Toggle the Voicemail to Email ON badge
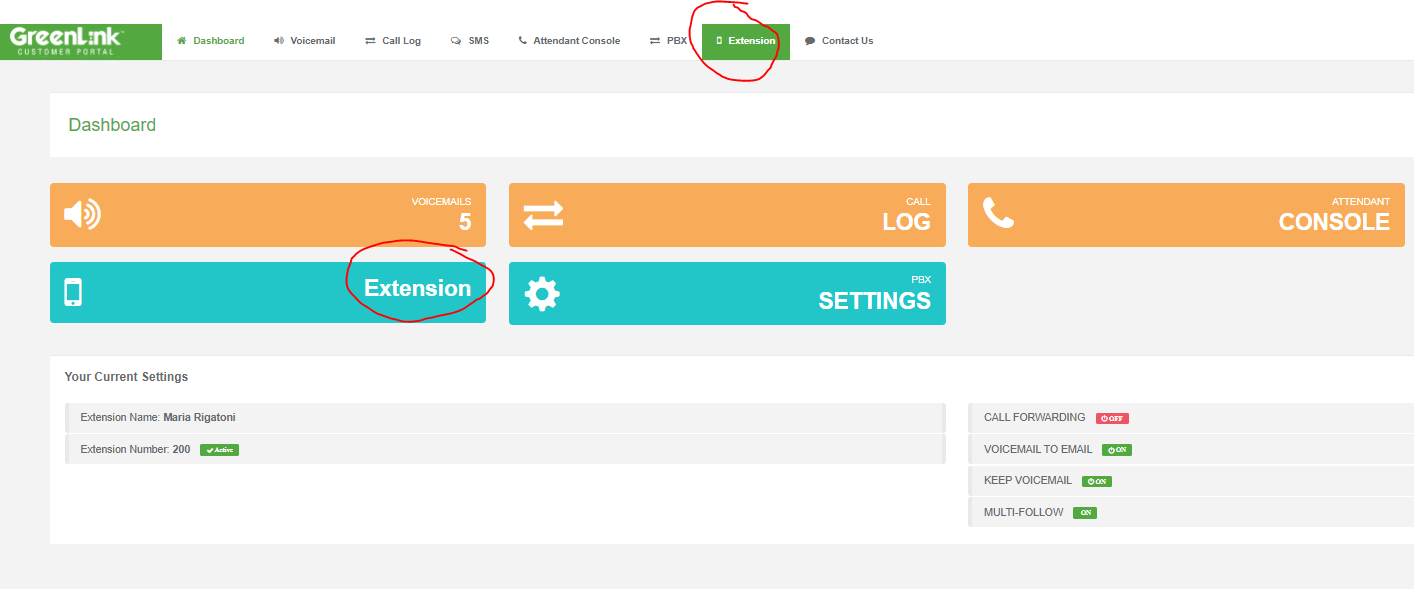 1117,450
